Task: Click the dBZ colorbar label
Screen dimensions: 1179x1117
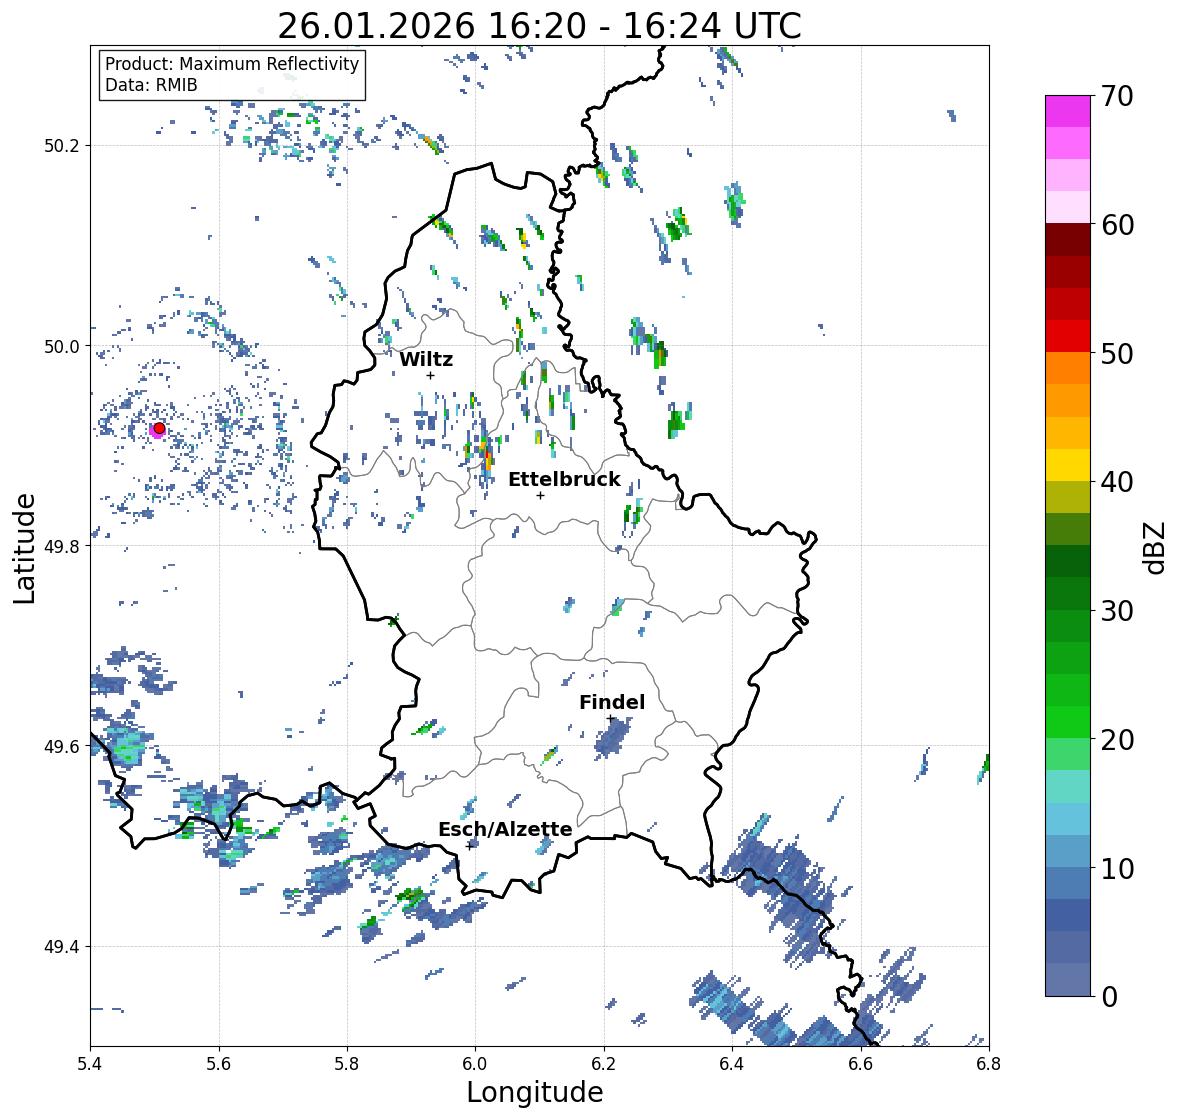Action: [x=1156, y=548]
